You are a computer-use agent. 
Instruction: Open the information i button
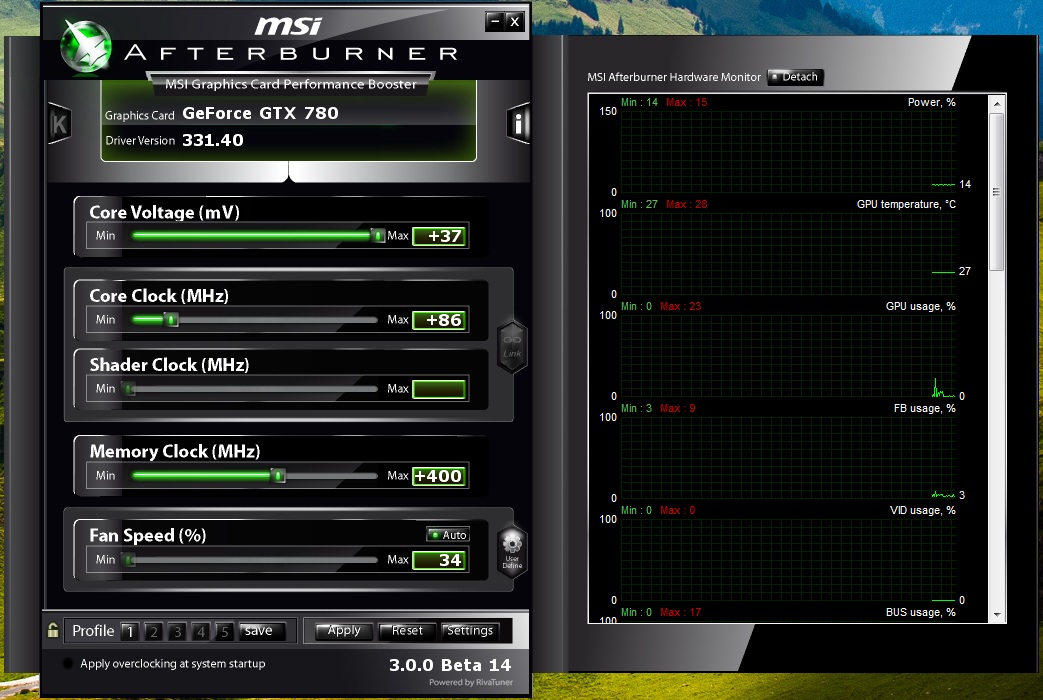[519, 123]
